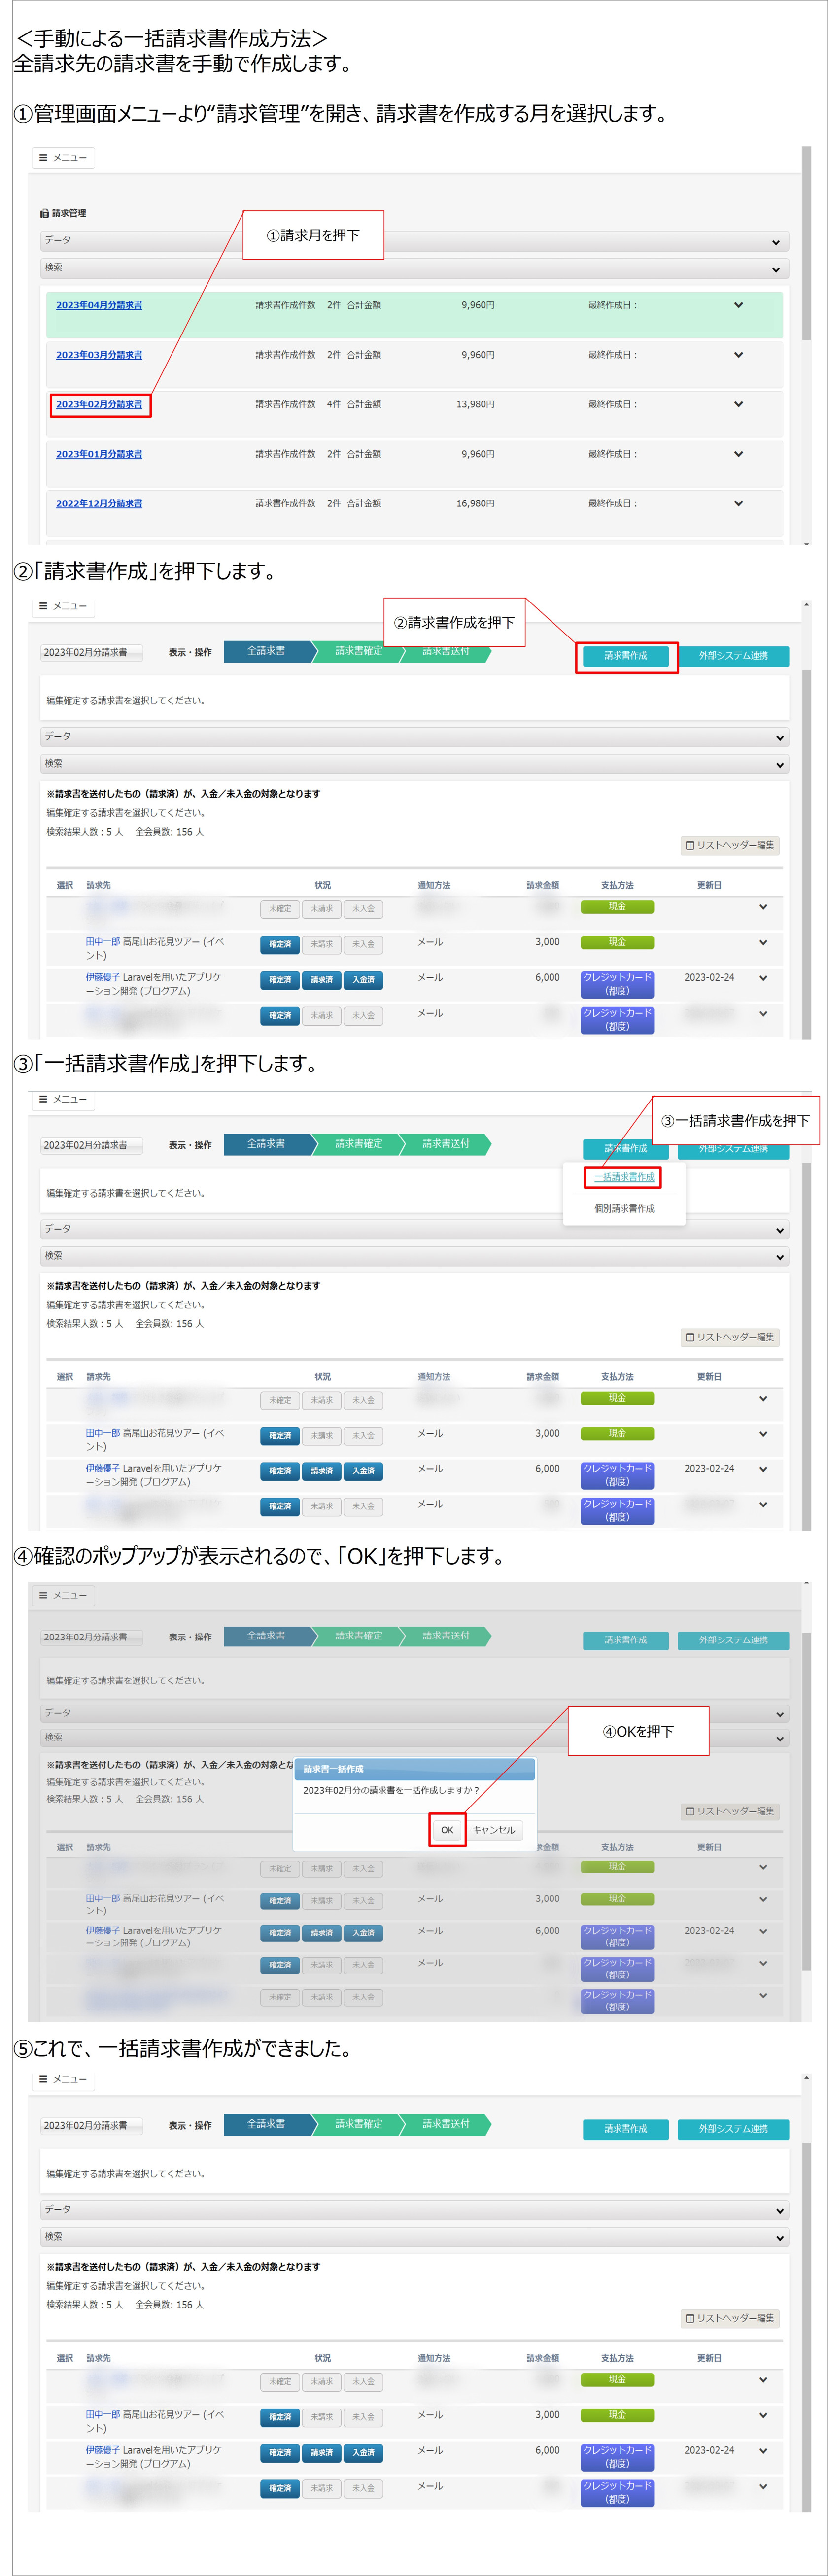This screenshot has width=828, height=2576.
Task: Click 16,980円 total in the 2022年12月 row
Action: pyautogui.click(x=475, y=503)
